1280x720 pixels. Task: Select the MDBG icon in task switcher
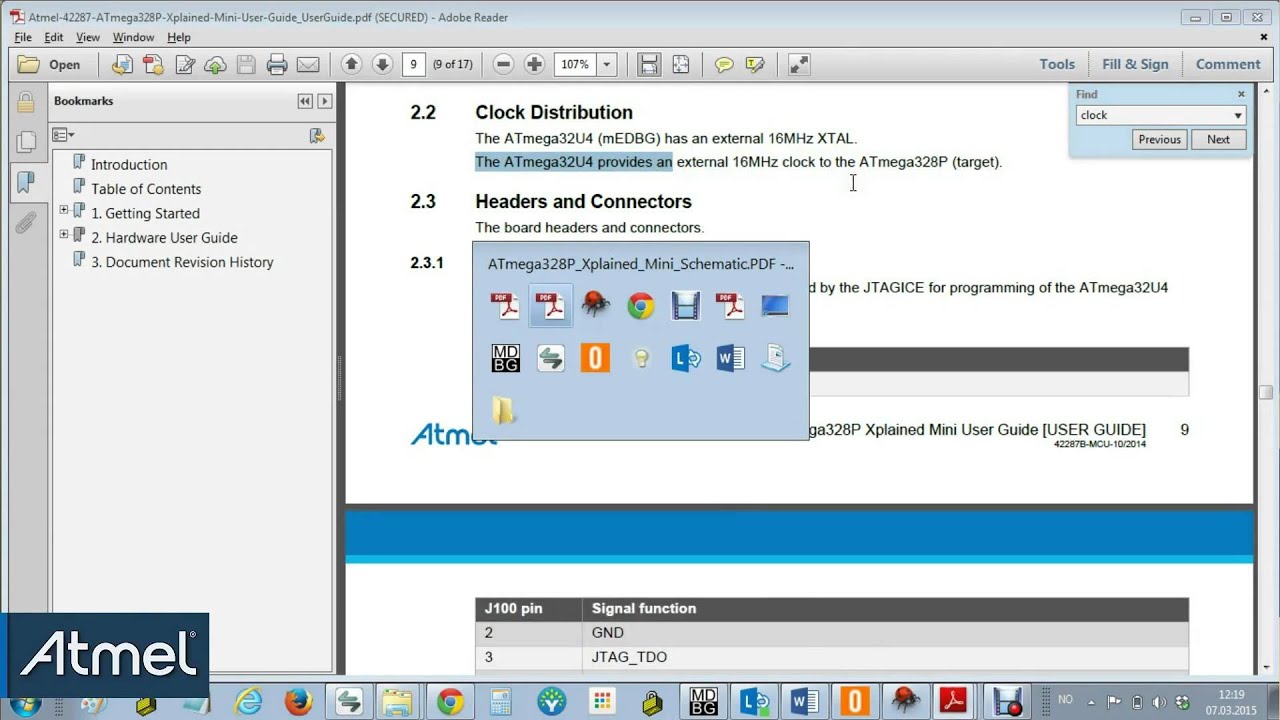506,358
